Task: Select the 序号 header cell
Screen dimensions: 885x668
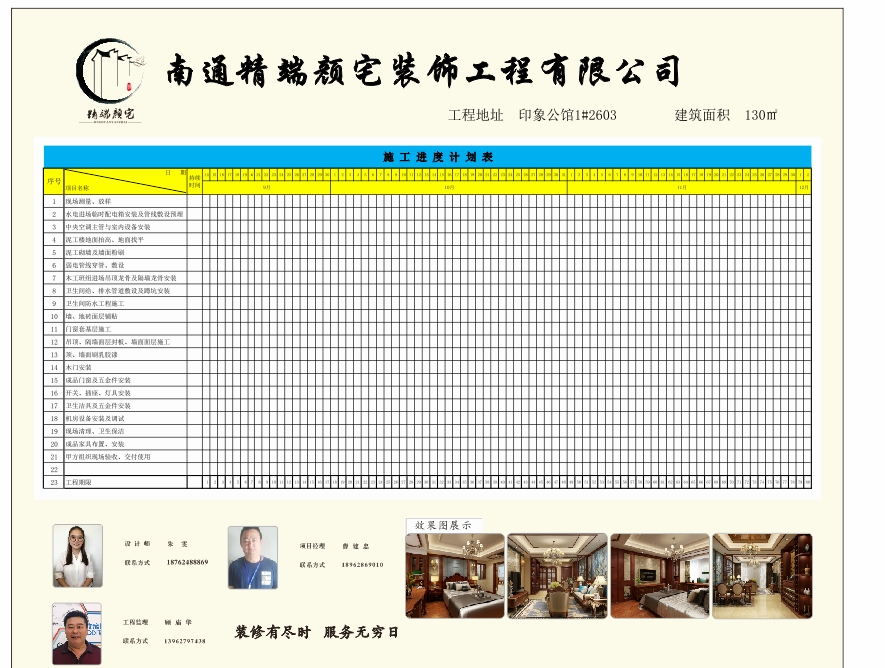Action: click(54, 181)
